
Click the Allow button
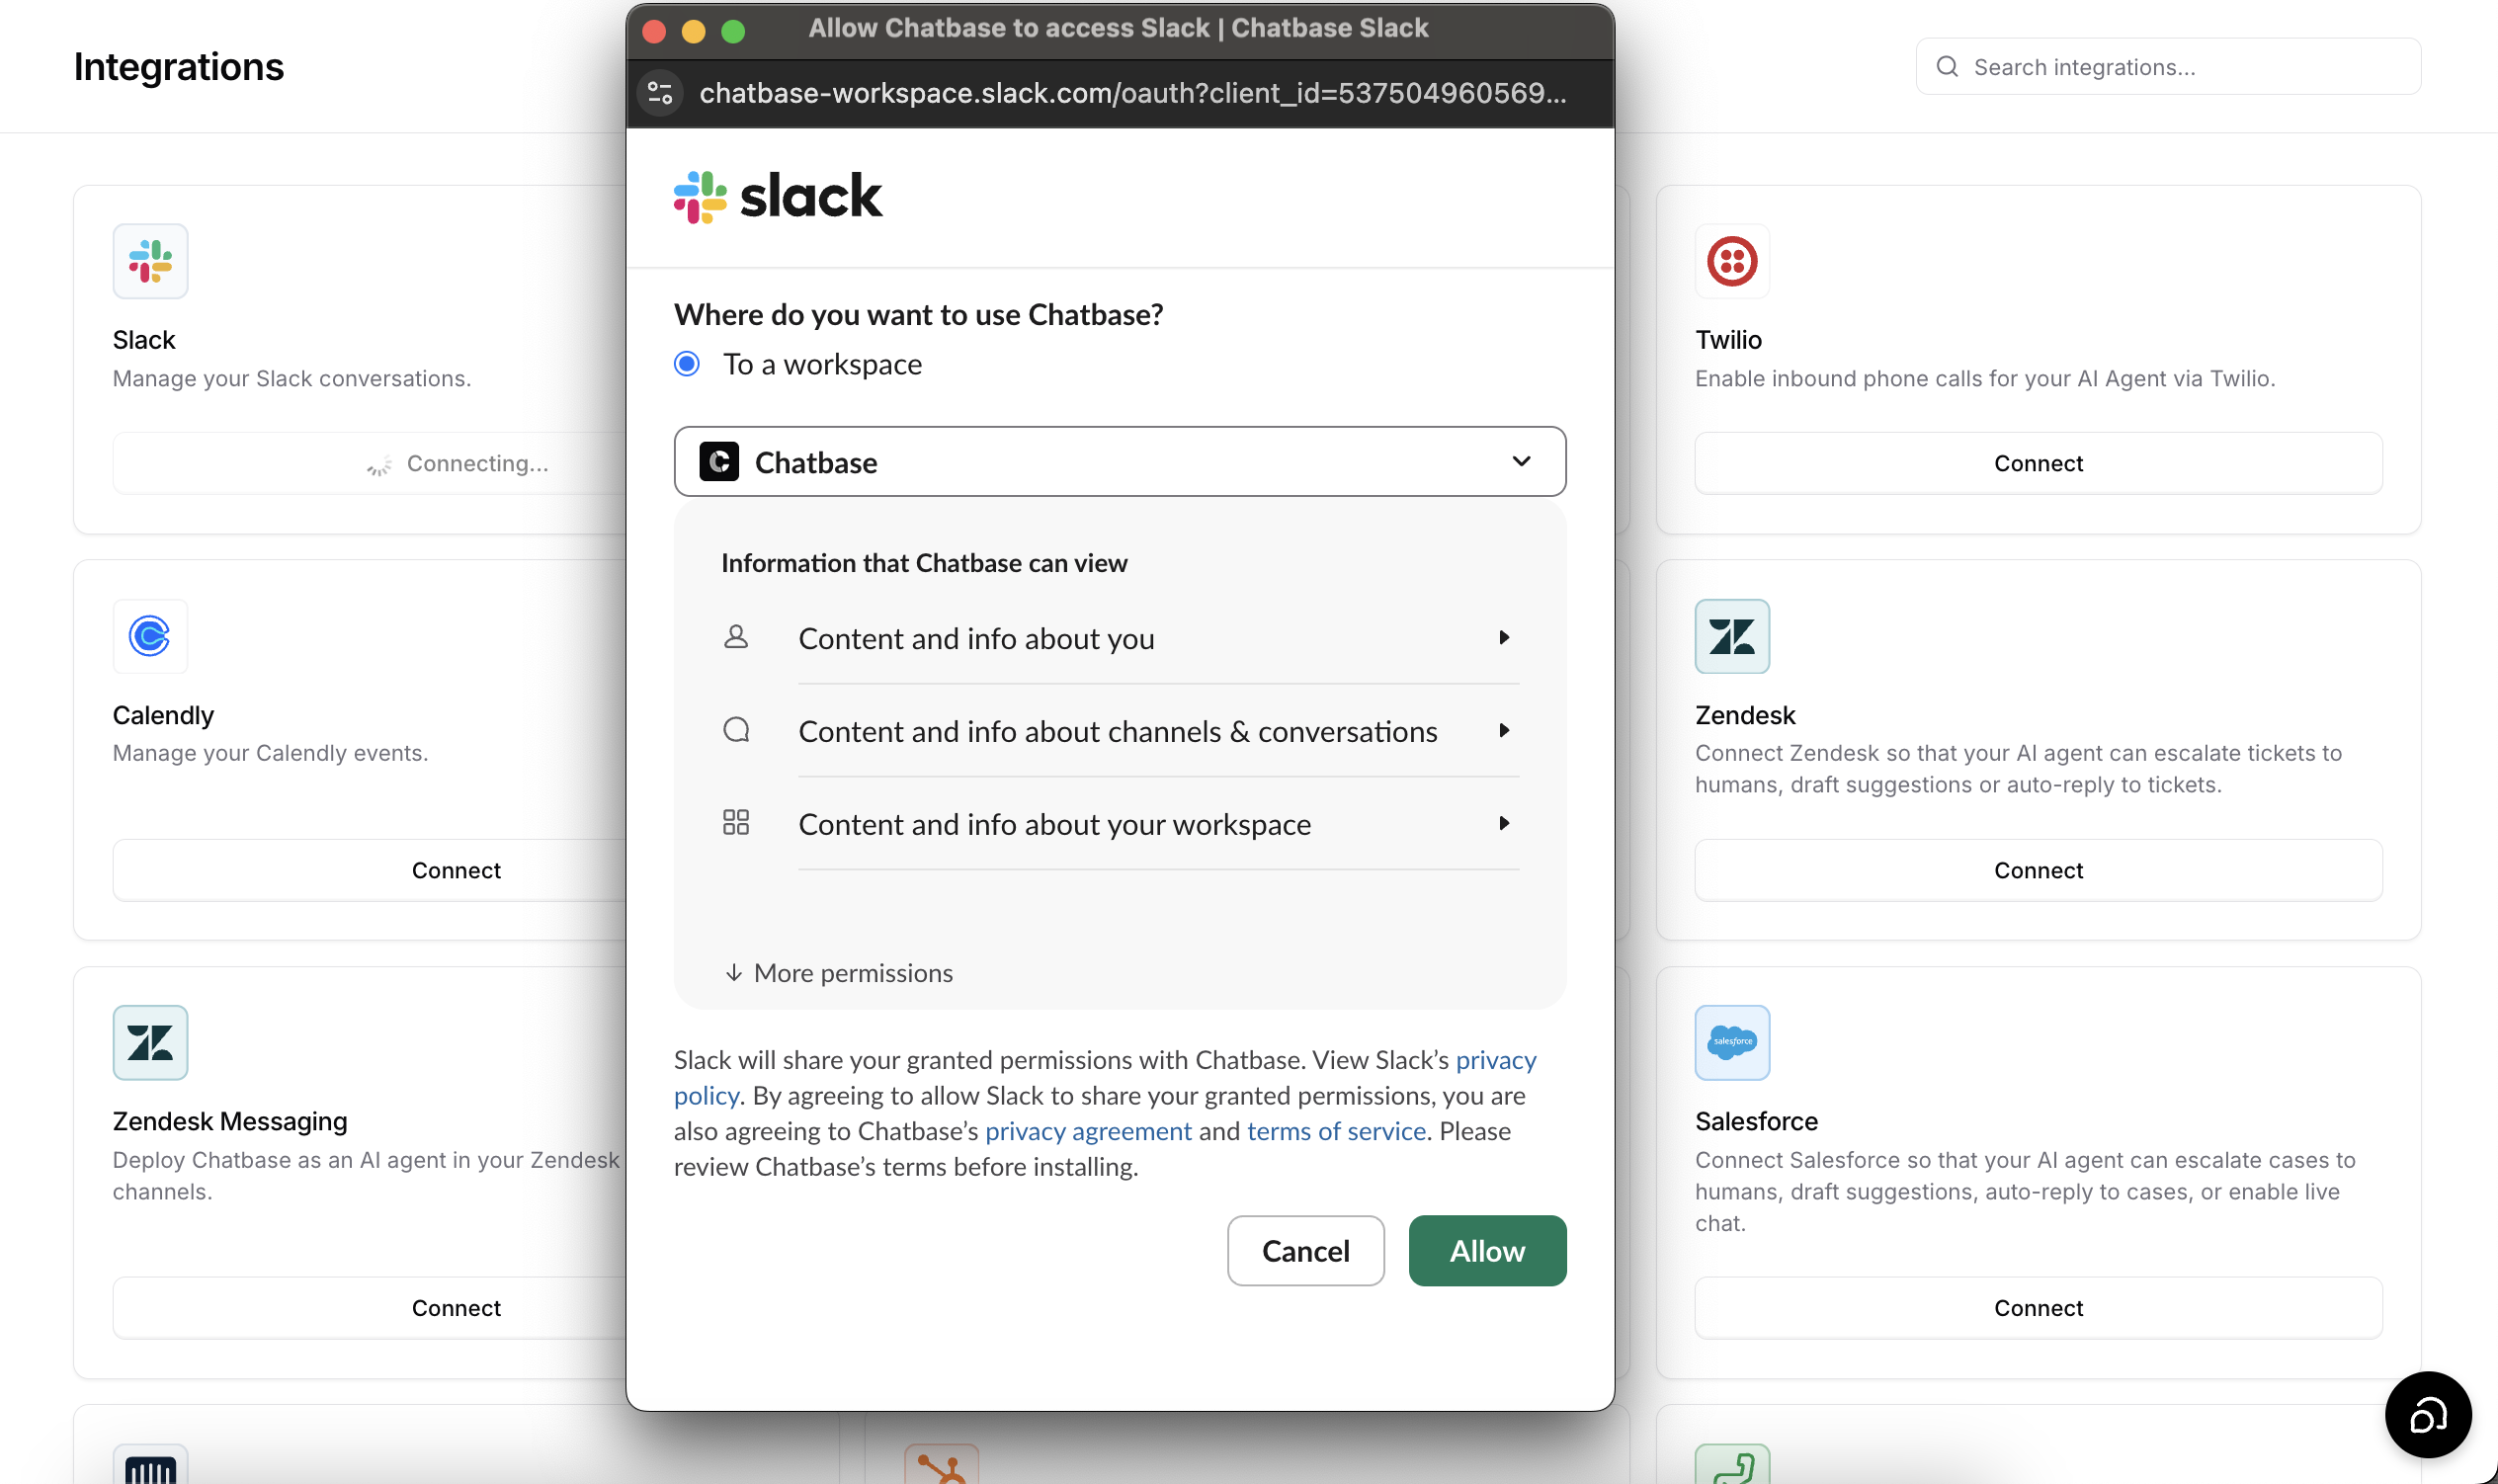[x=1487, y=1251]
